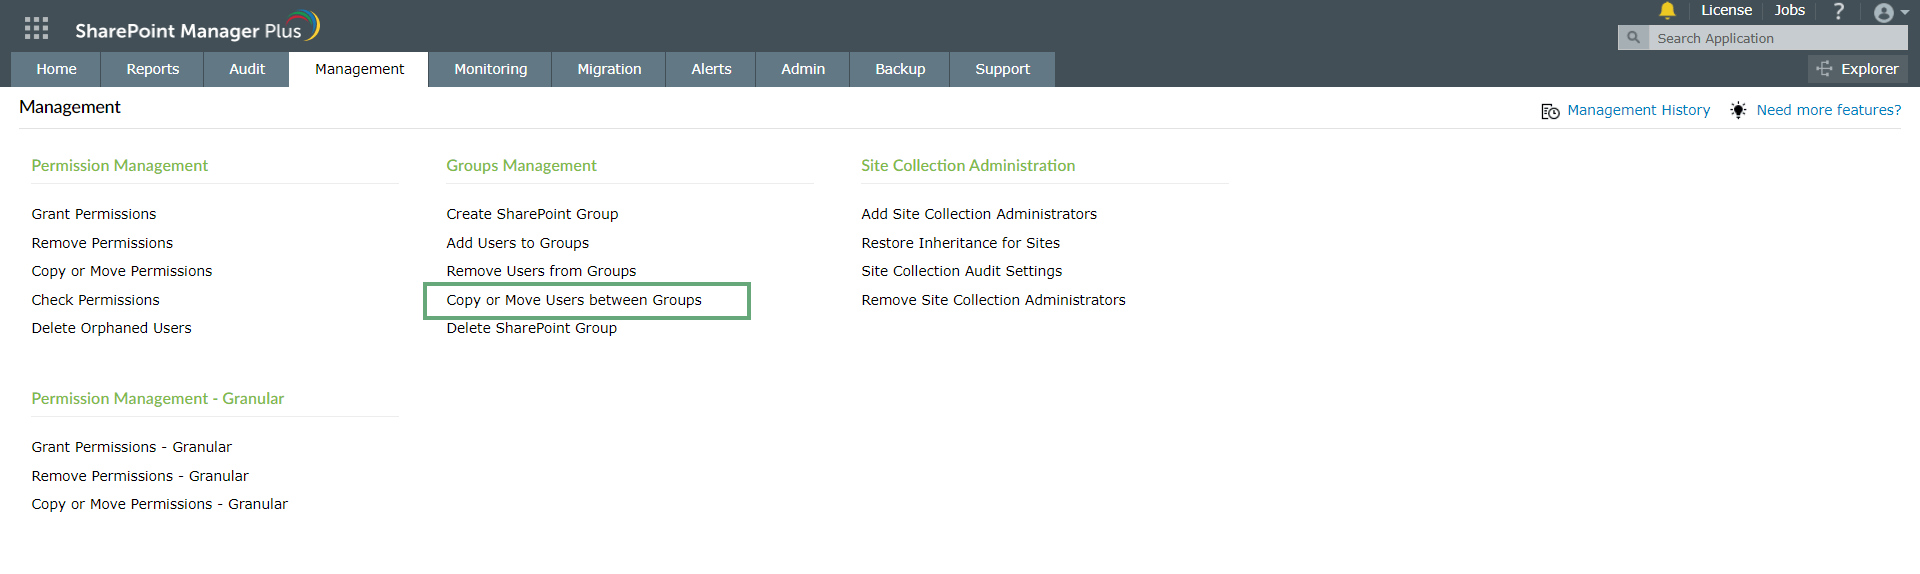Open Delete Orphaned Users
This screenshot has width=1920, height=574.
click(x=111, y=328)
